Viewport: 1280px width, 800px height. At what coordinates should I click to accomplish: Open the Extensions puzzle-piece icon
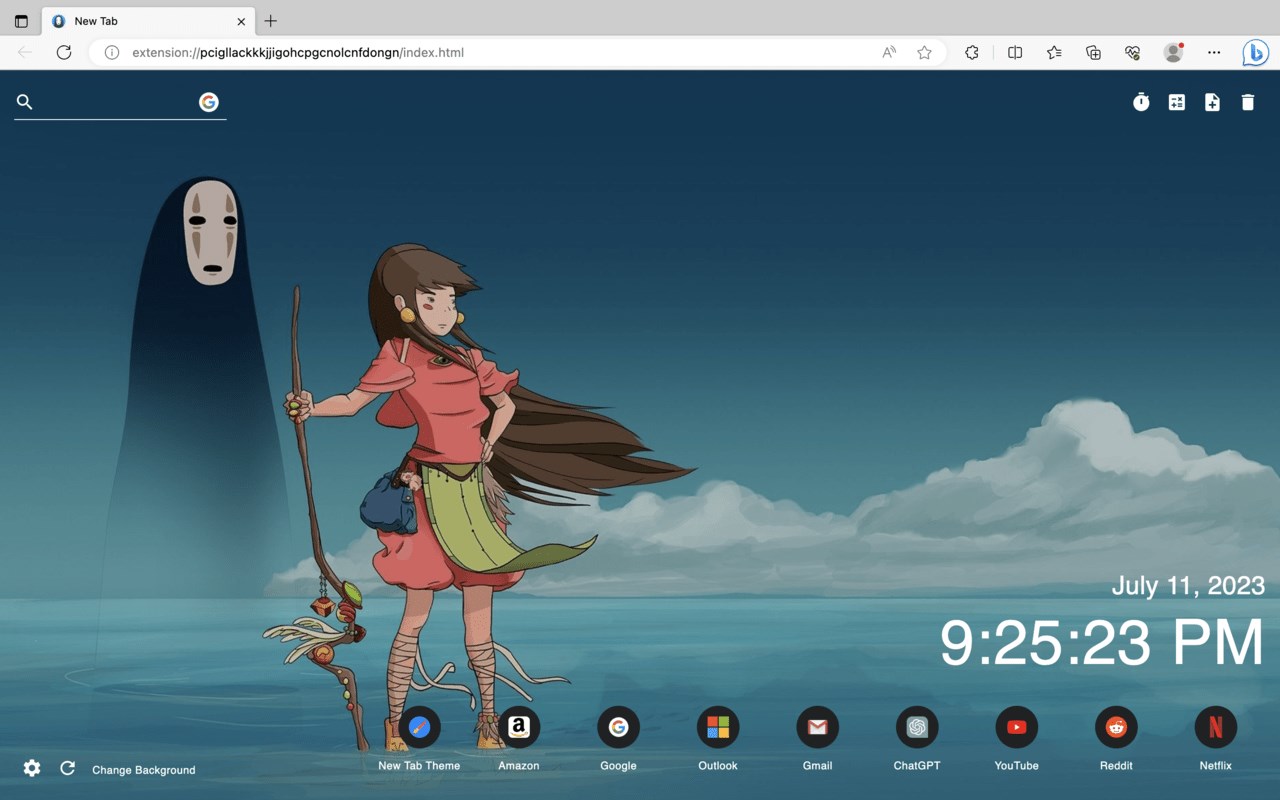[x=971, y=52]
